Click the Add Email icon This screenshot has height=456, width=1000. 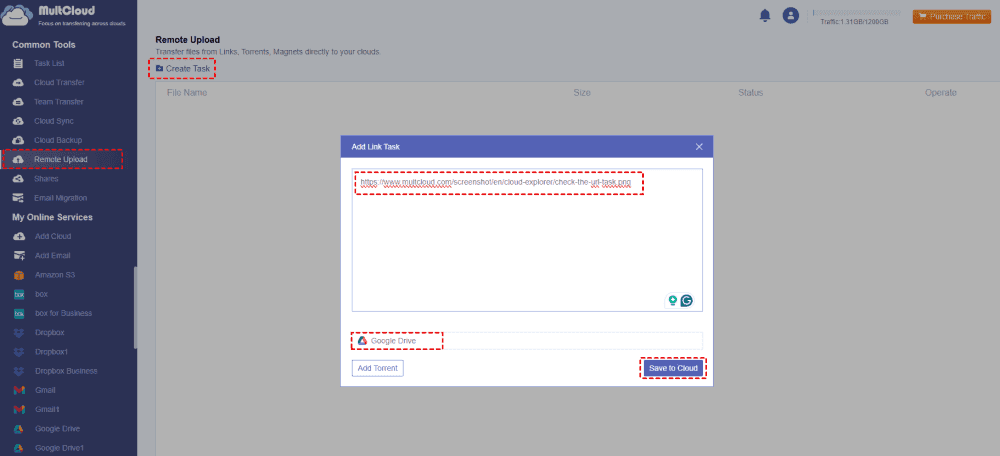point(19,256)
